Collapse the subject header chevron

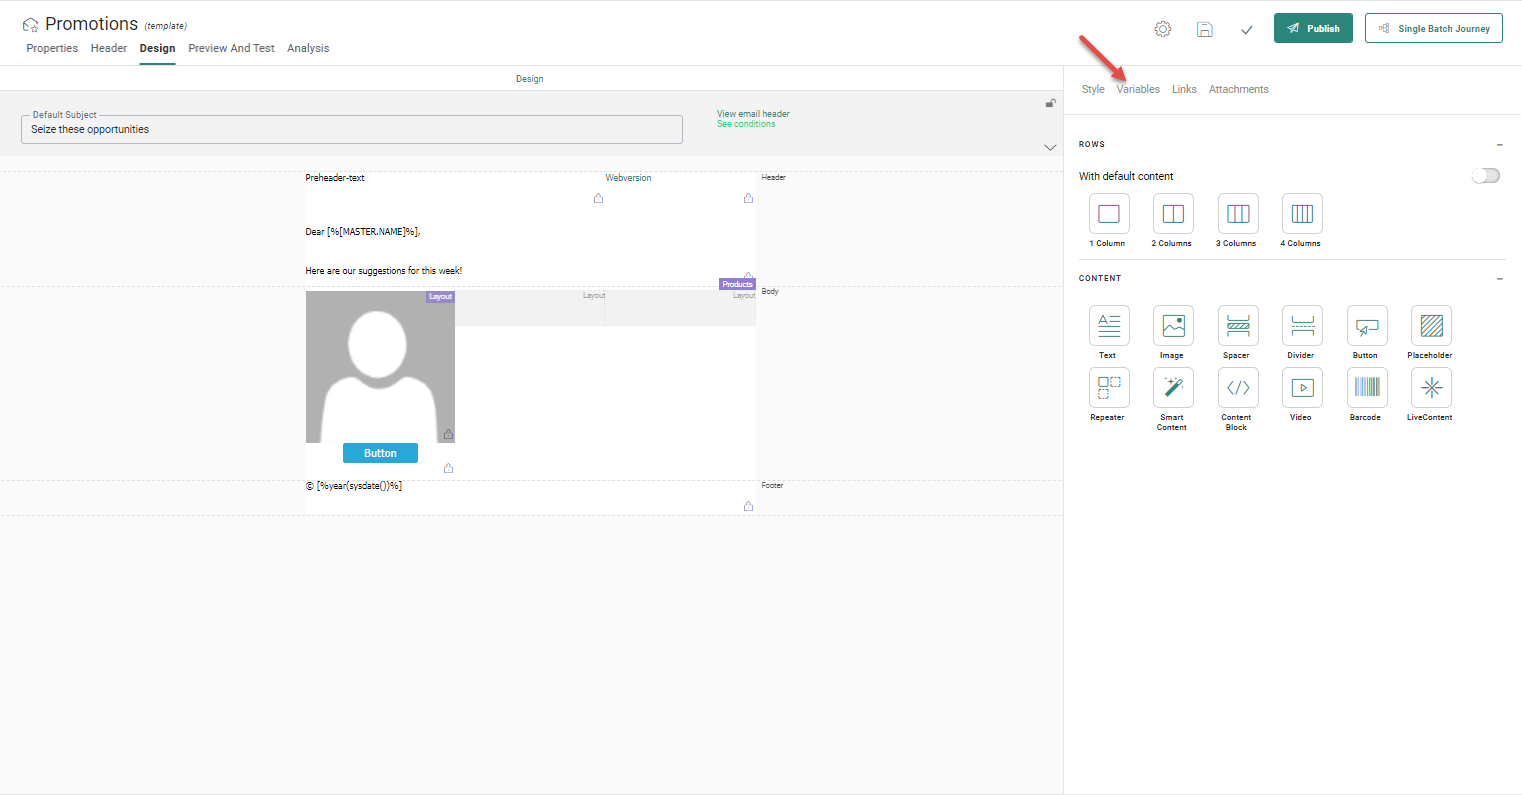tap(1050, 147)
